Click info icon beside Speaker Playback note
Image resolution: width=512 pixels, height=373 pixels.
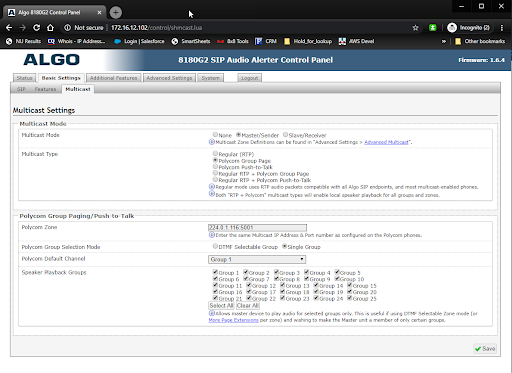point(211,313)
